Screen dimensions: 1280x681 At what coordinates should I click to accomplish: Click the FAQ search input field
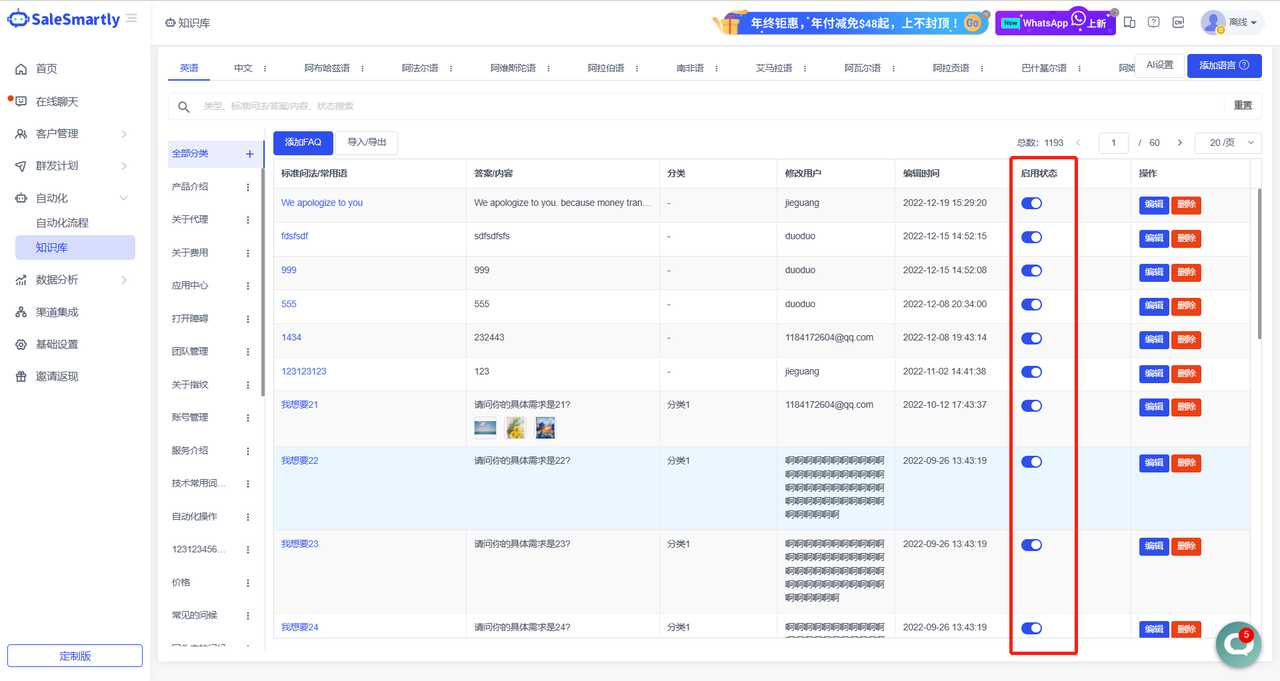pyautogui.click(x=700, y=106)
